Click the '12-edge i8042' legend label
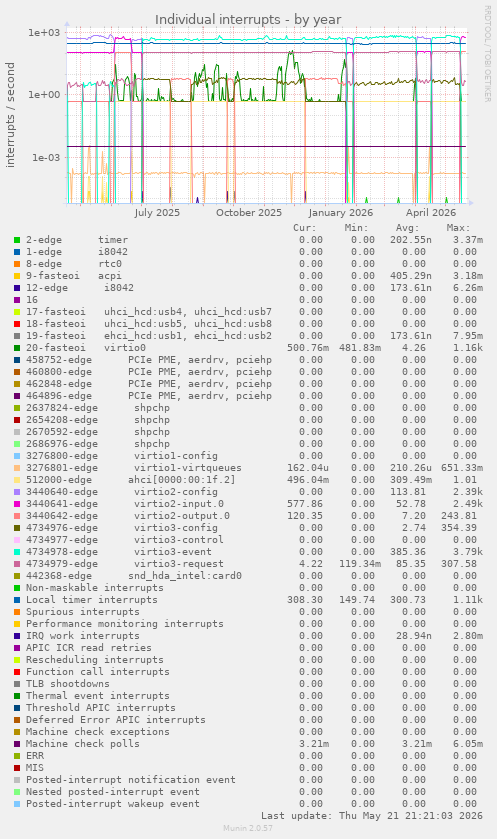Image resolution: width=497 pixels, height=839 pixels. point(80,288)
